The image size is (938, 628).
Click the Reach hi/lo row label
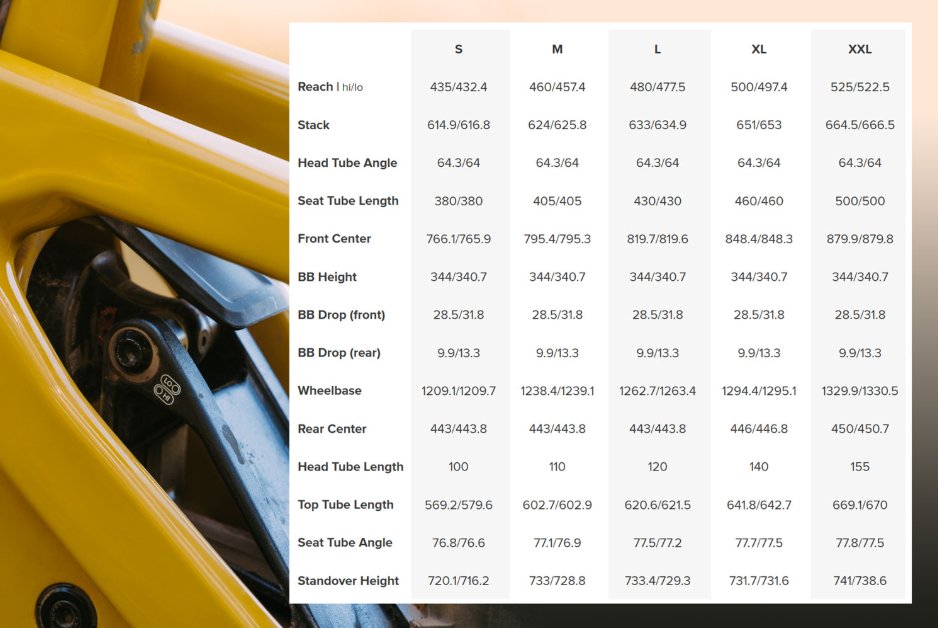[330, 87]
